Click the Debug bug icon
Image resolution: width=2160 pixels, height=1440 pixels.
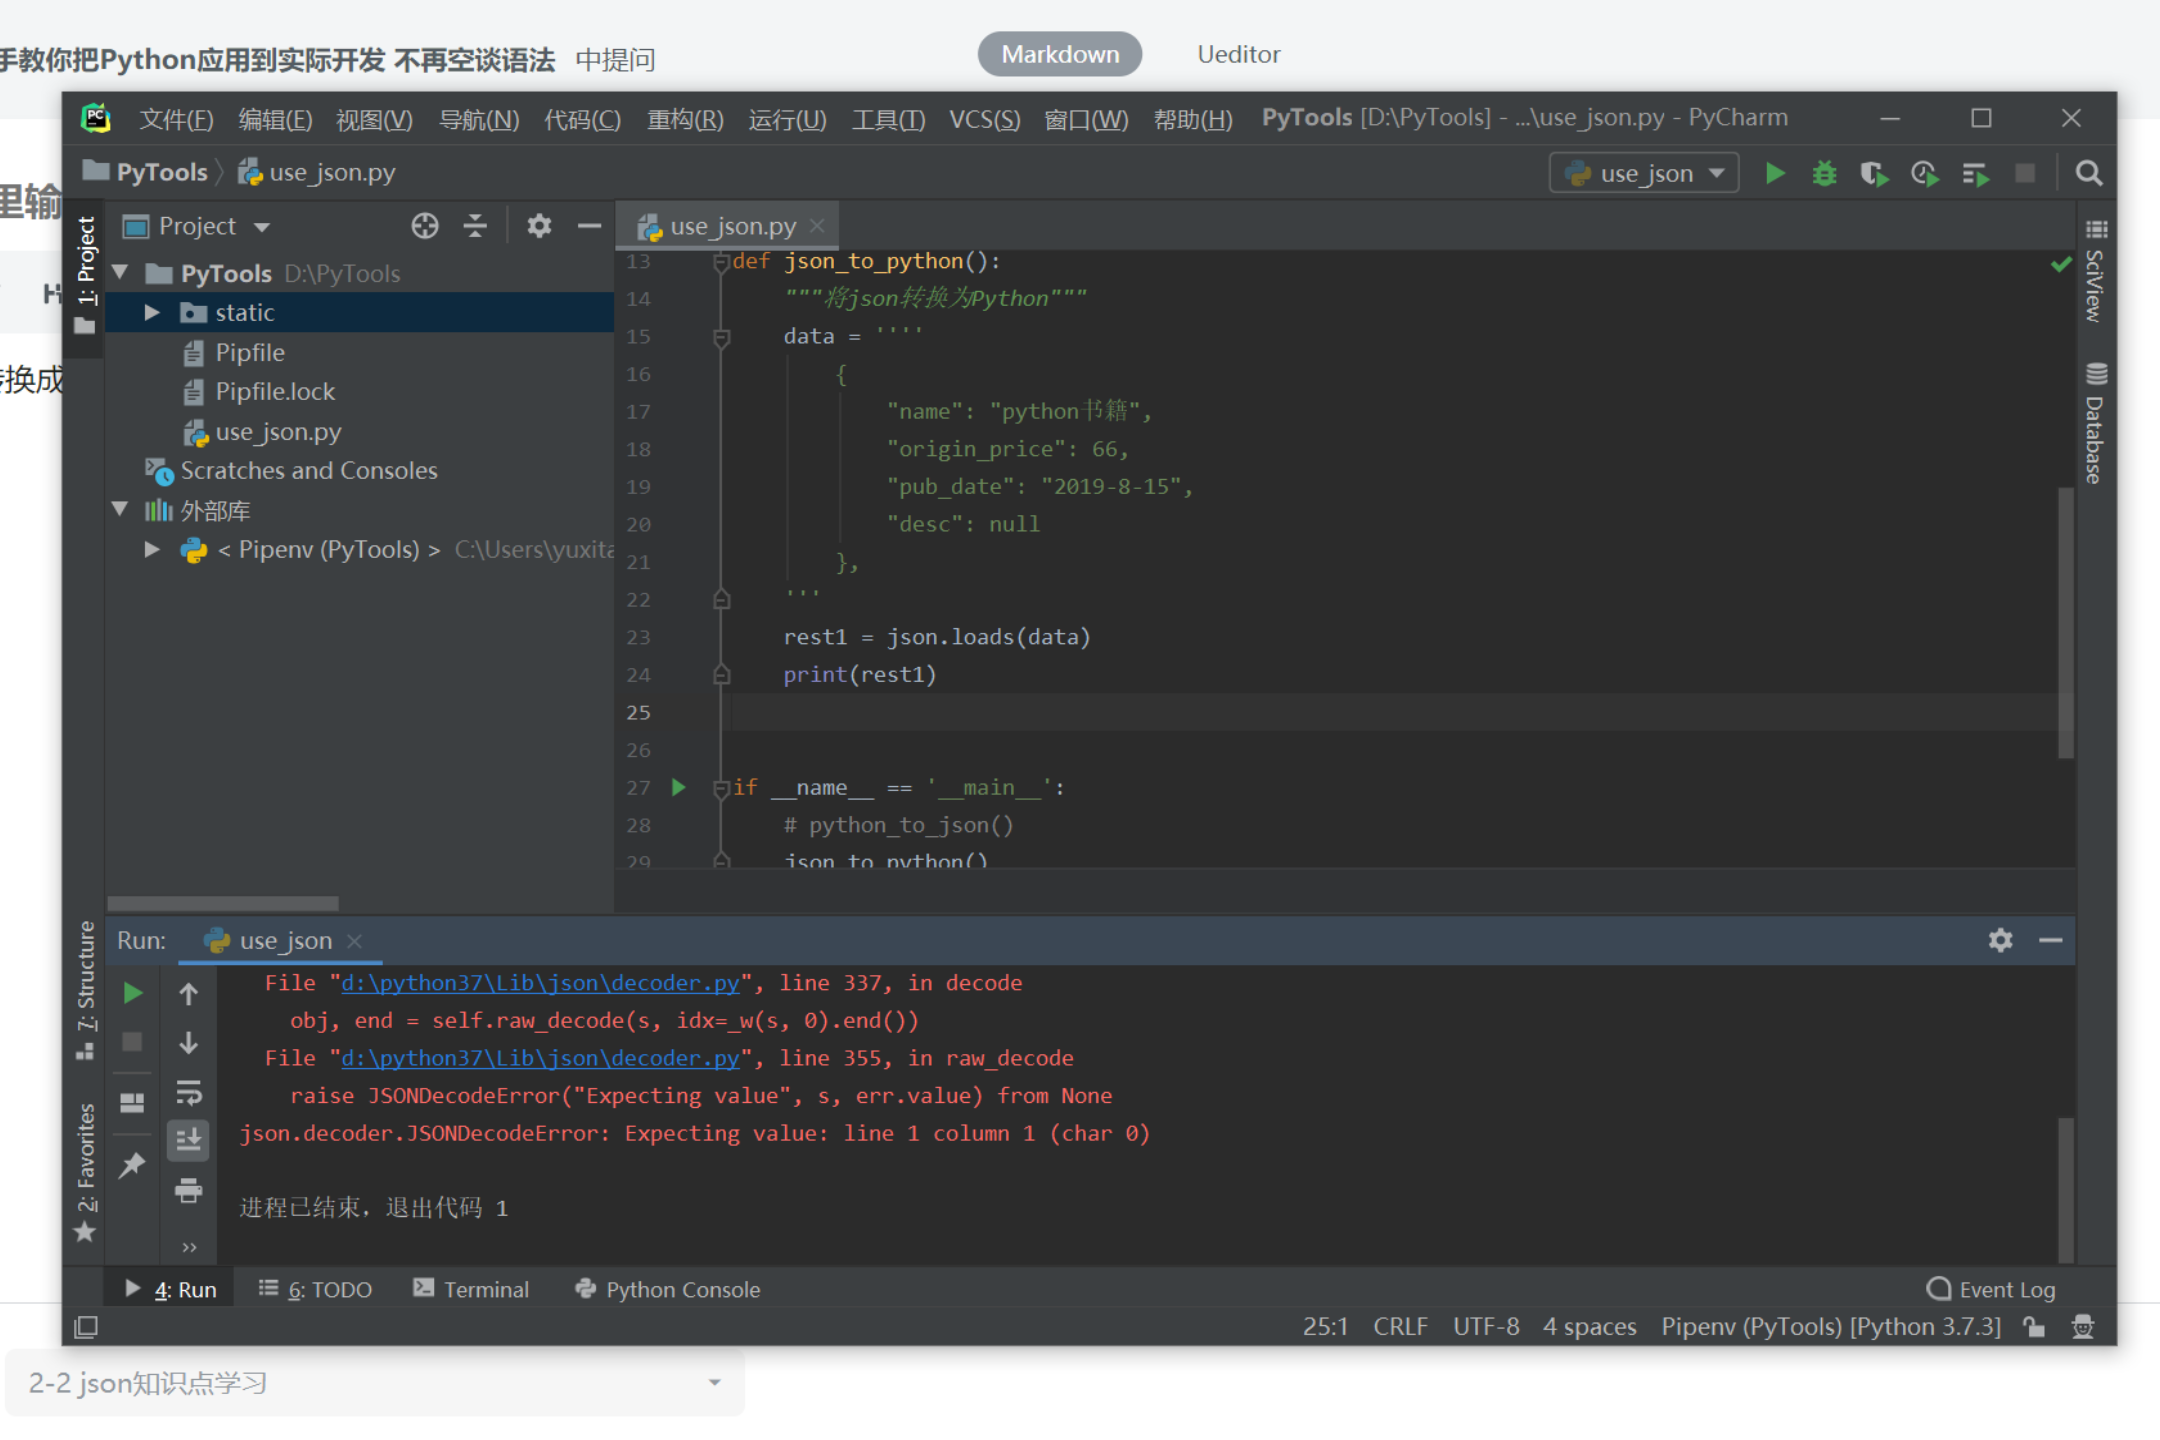[x=1824, y=174]
